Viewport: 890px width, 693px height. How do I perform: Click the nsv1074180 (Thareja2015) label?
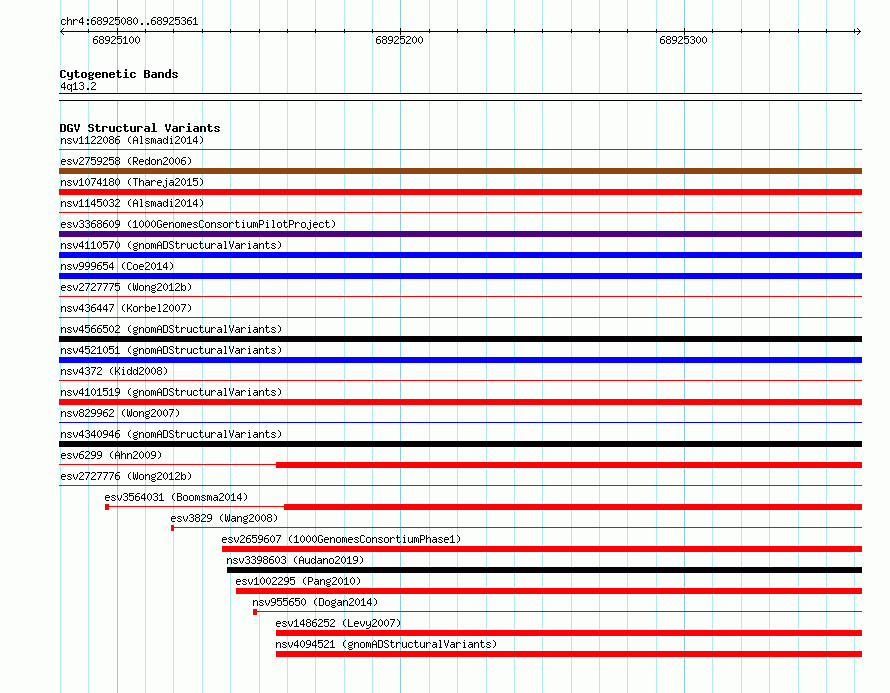[x=132, y=182]
